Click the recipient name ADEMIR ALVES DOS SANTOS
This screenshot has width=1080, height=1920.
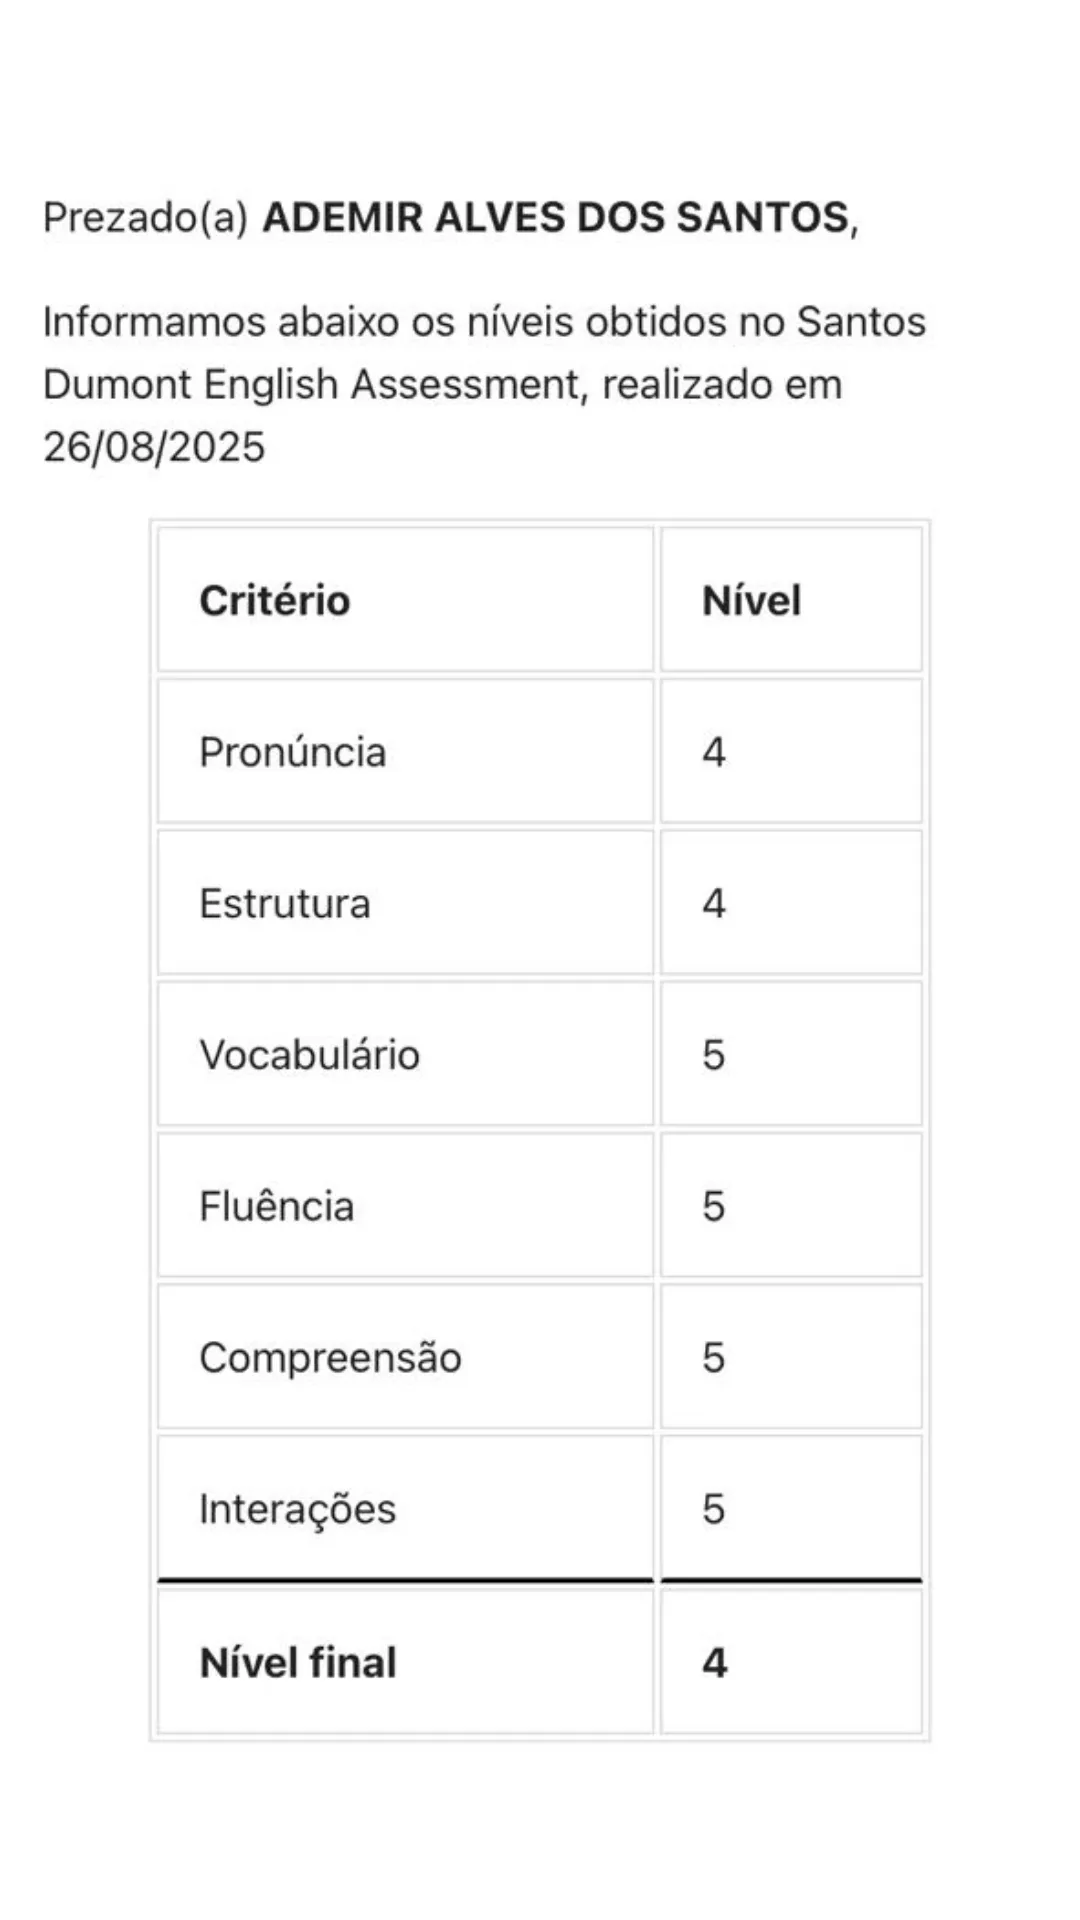pos(556,218)
